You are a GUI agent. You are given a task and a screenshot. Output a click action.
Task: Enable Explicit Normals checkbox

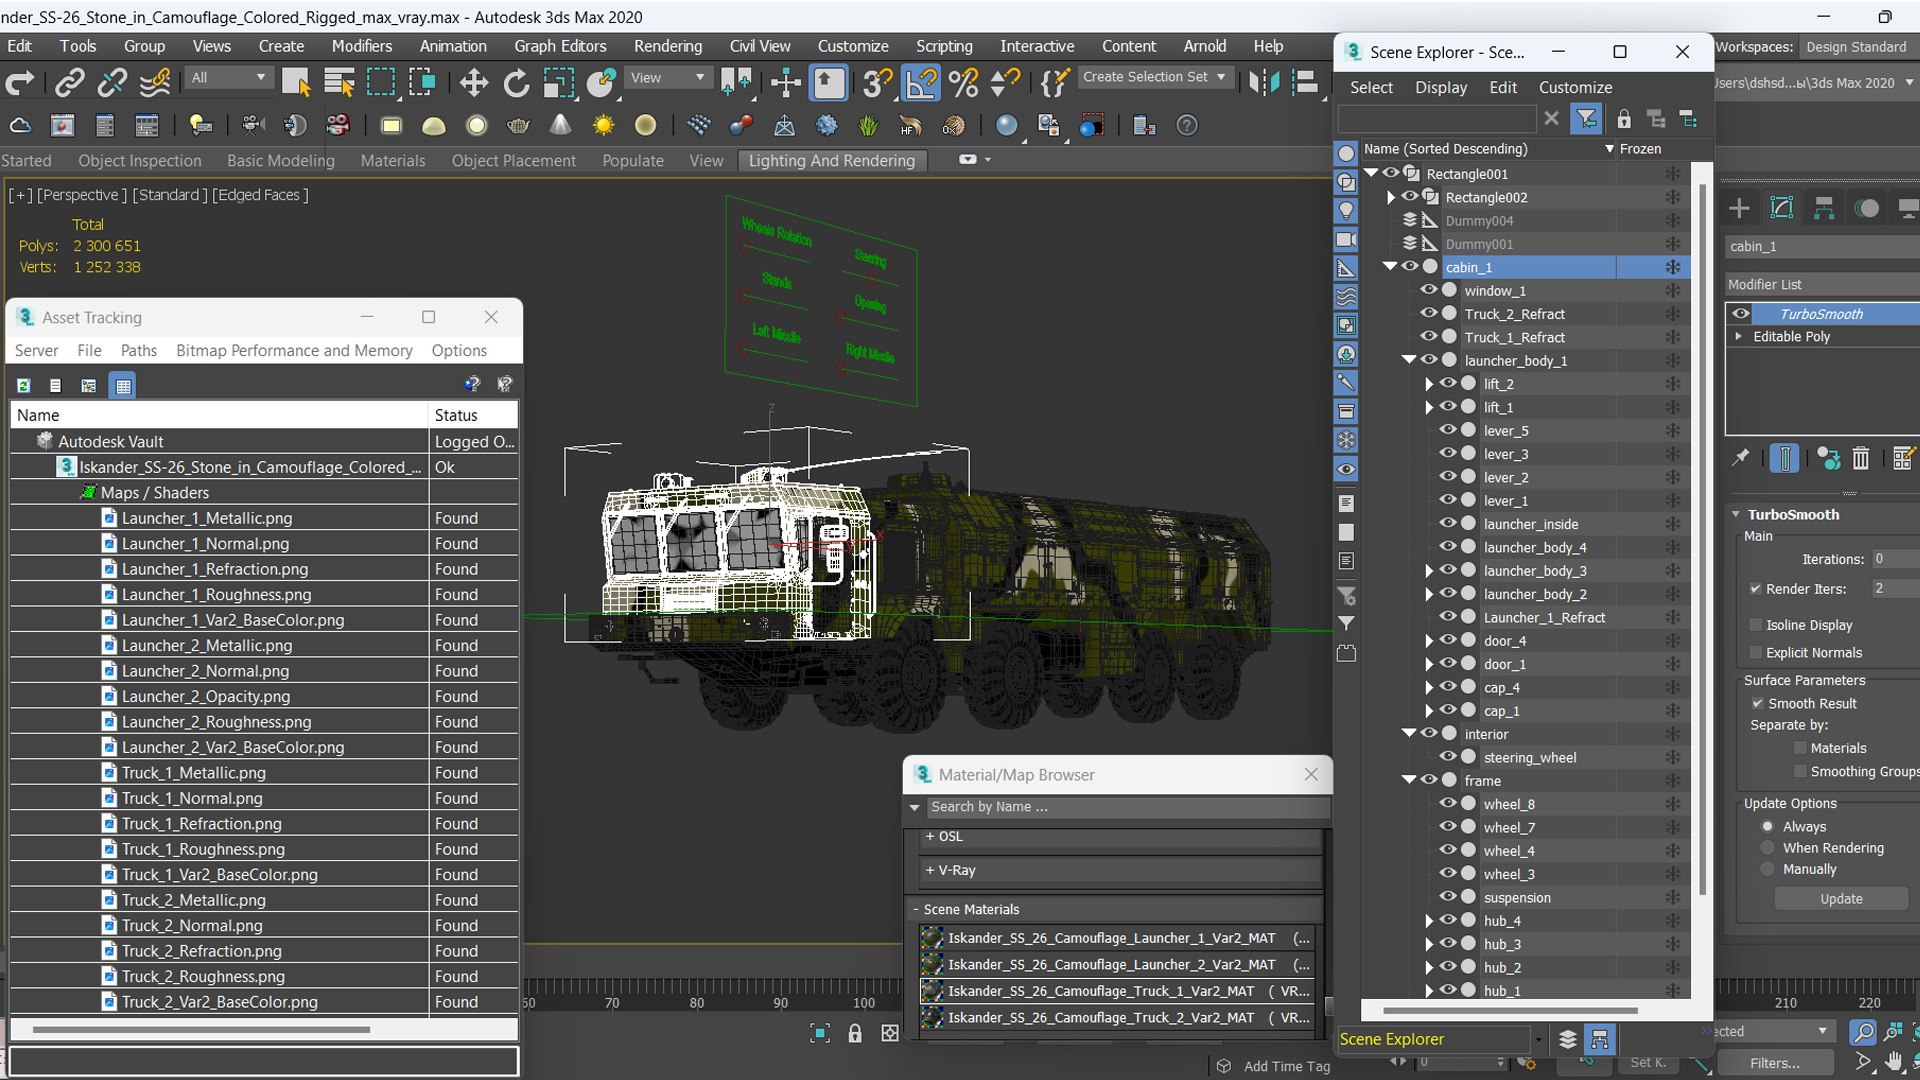pyautogui.click(x=1755, y=653)
